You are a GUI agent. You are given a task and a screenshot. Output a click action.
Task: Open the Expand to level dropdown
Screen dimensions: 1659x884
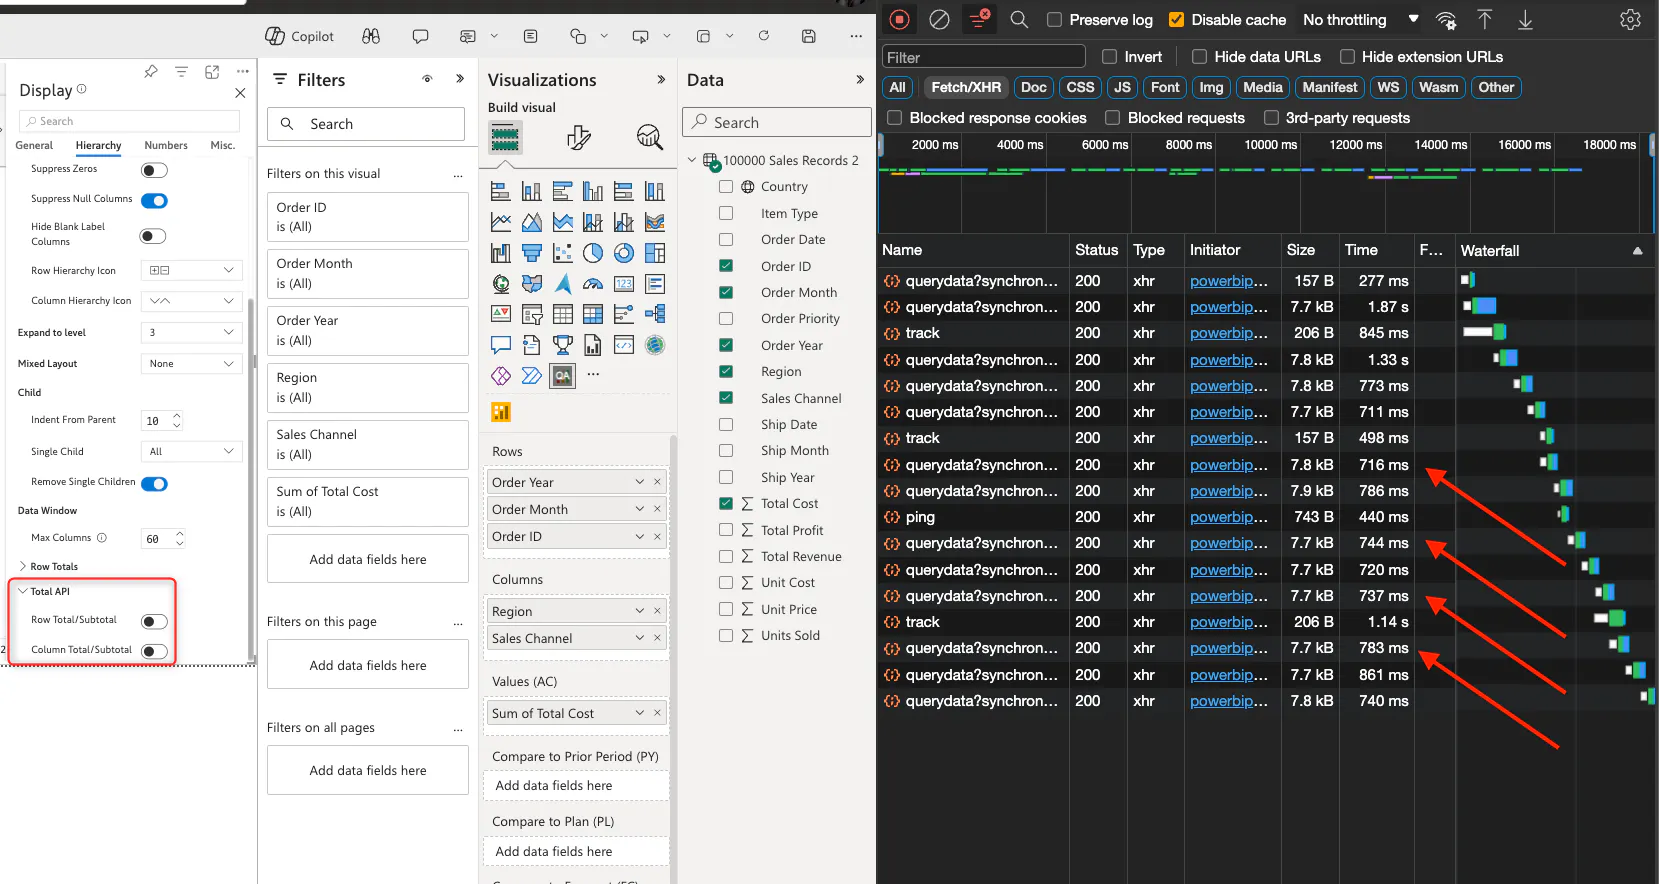click(x=191, y=332)
